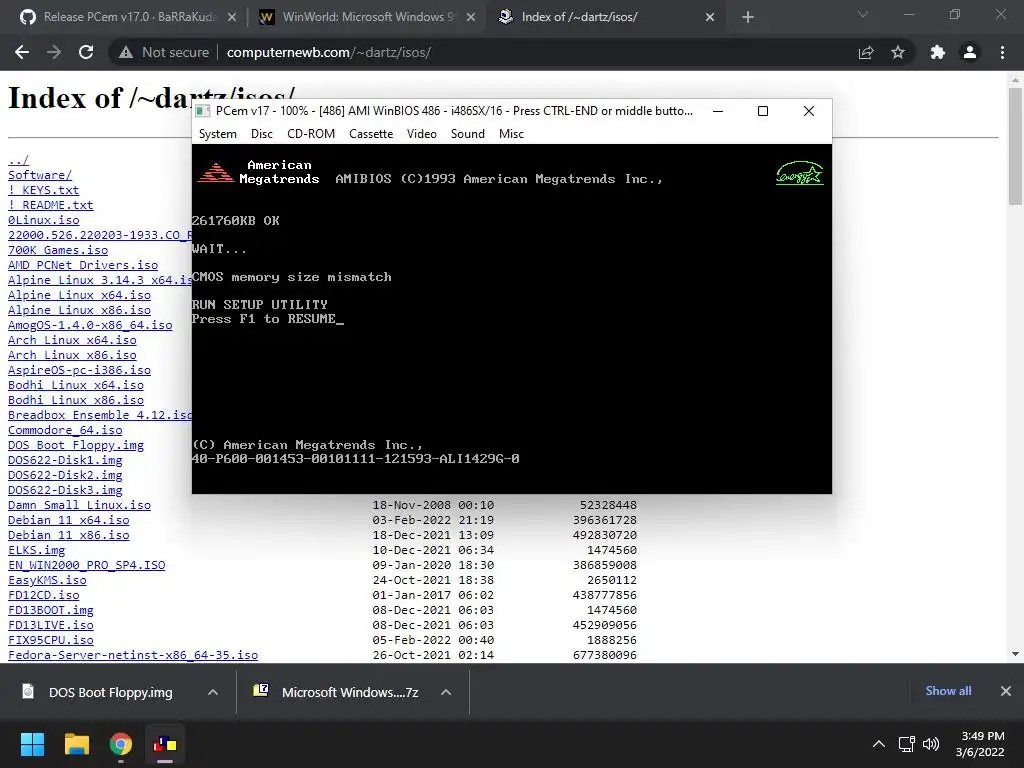Click Show all downloads

(x=948, y=691)
